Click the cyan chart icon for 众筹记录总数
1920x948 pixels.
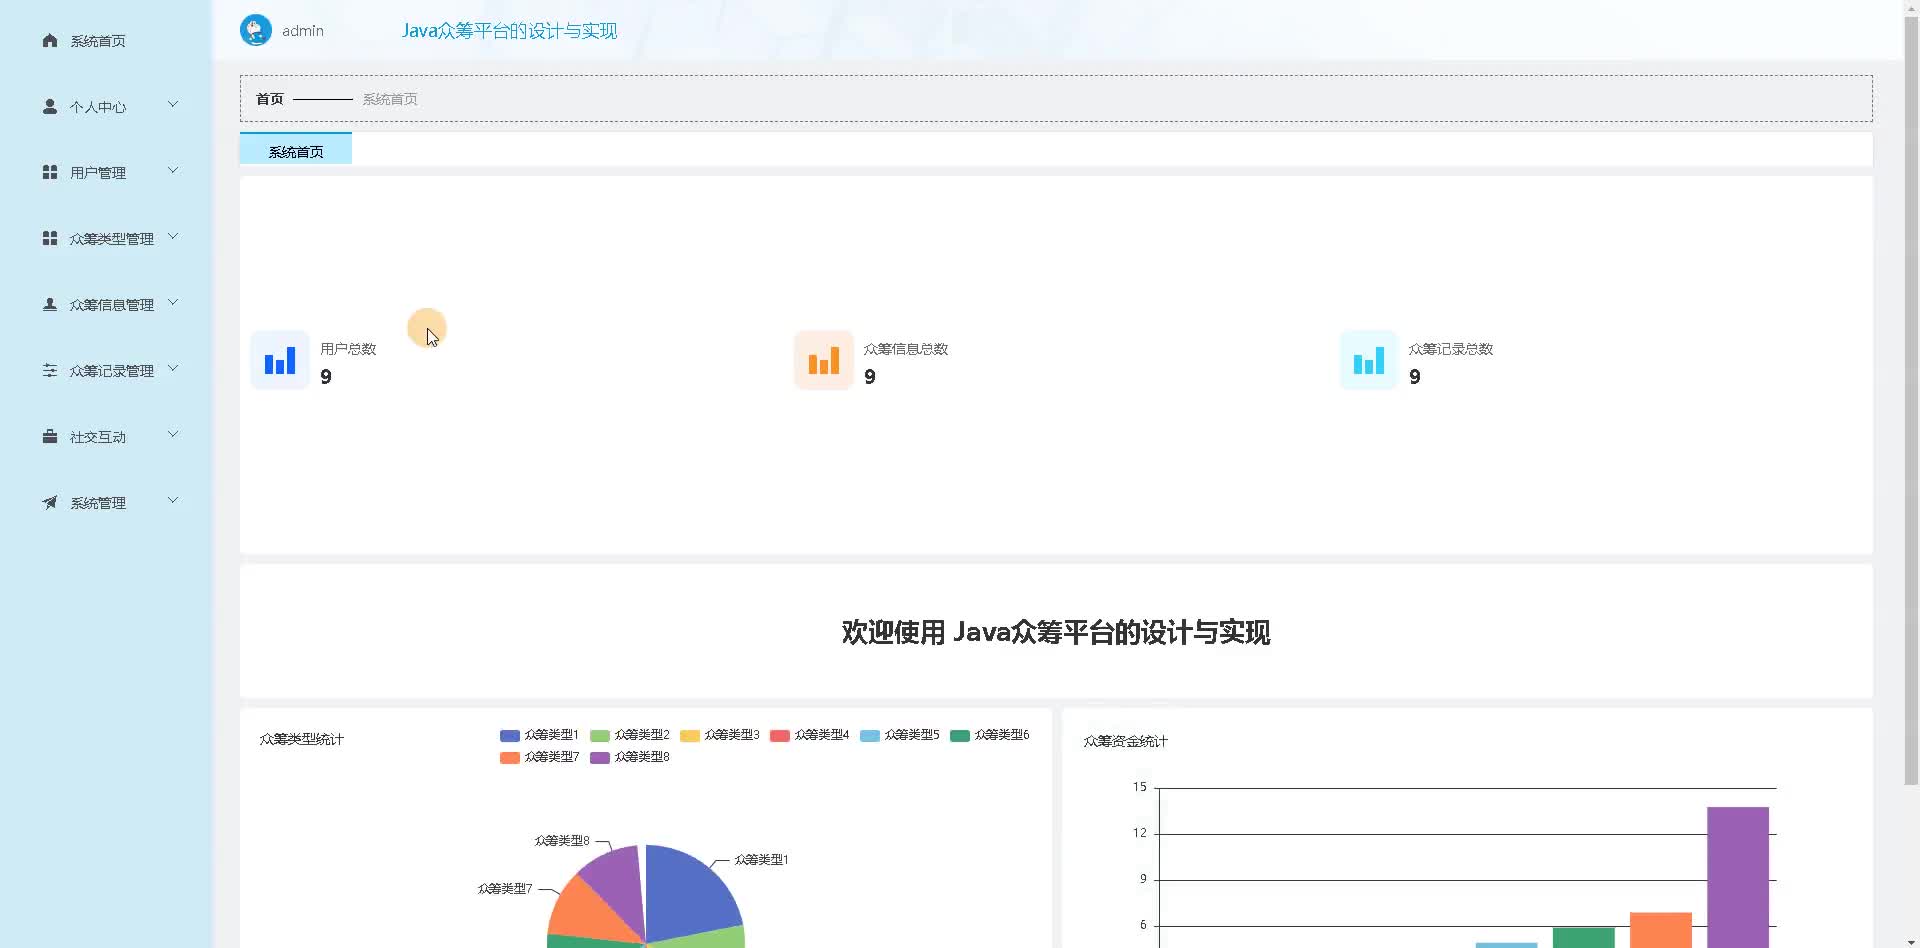(1368, 360)
